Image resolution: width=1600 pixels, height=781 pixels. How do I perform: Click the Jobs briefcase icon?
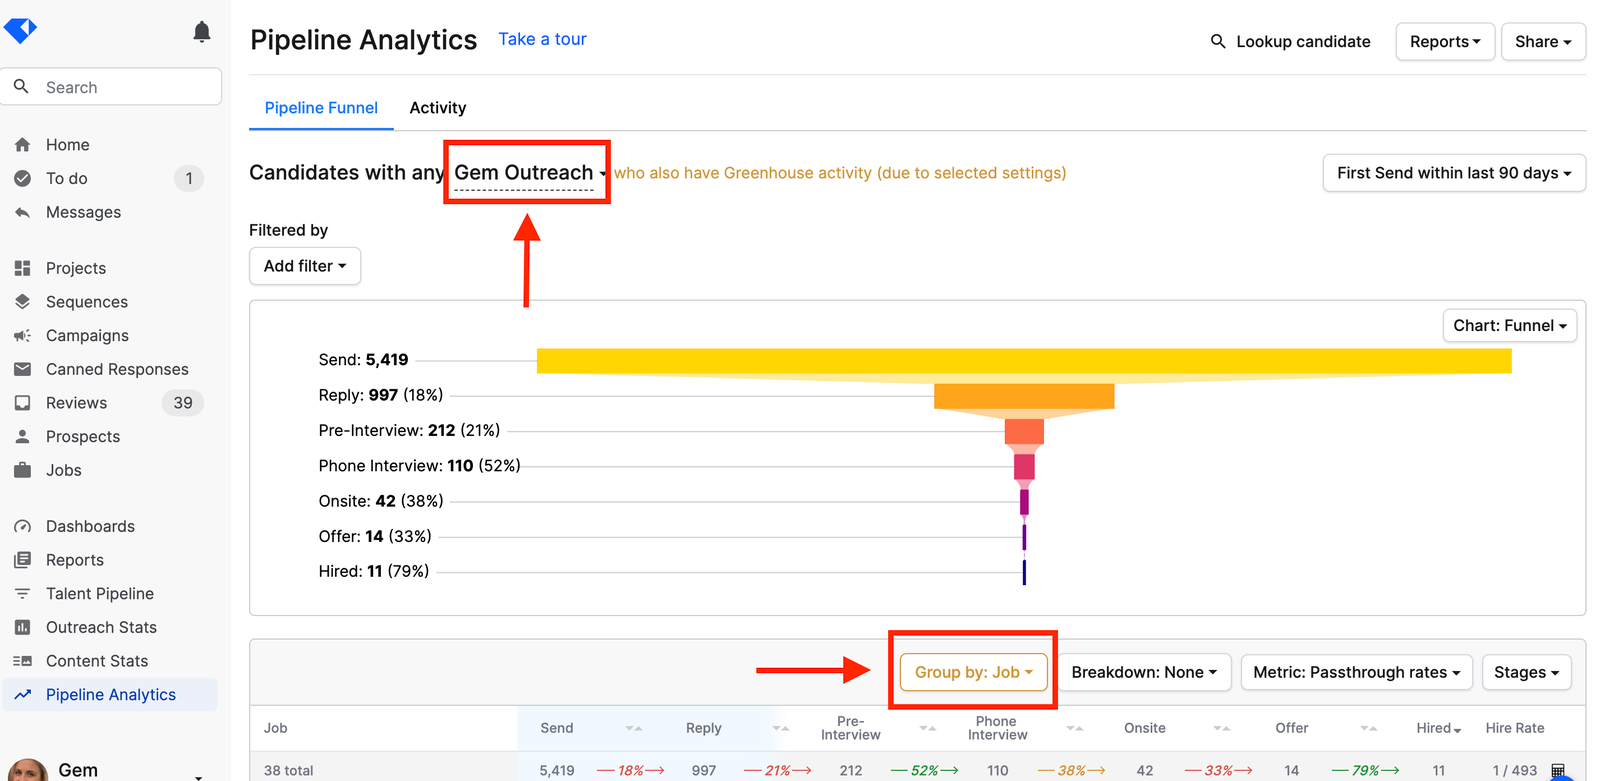(22, 470)
